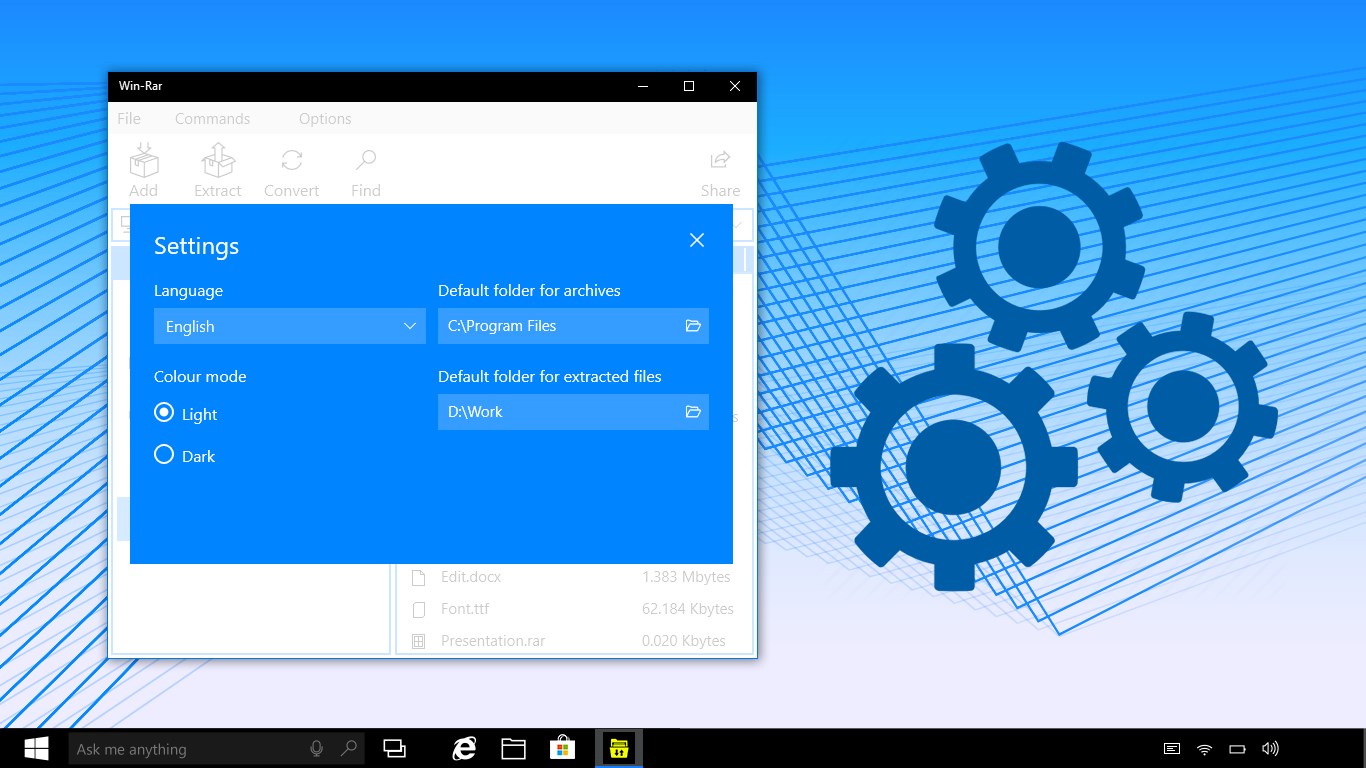The height and width of the screenshot is (768, 1366).
Task: Click the archive icon beside Presentation.rar
Action: [419, 641]
